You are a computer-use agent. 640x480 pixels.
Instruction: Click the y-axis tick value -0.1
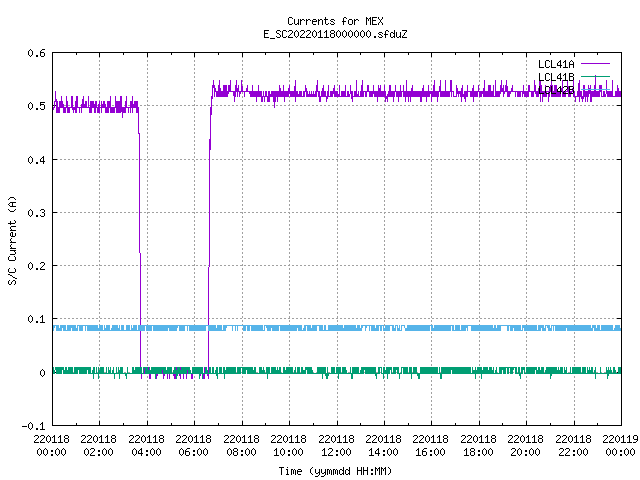coord(33,426)
